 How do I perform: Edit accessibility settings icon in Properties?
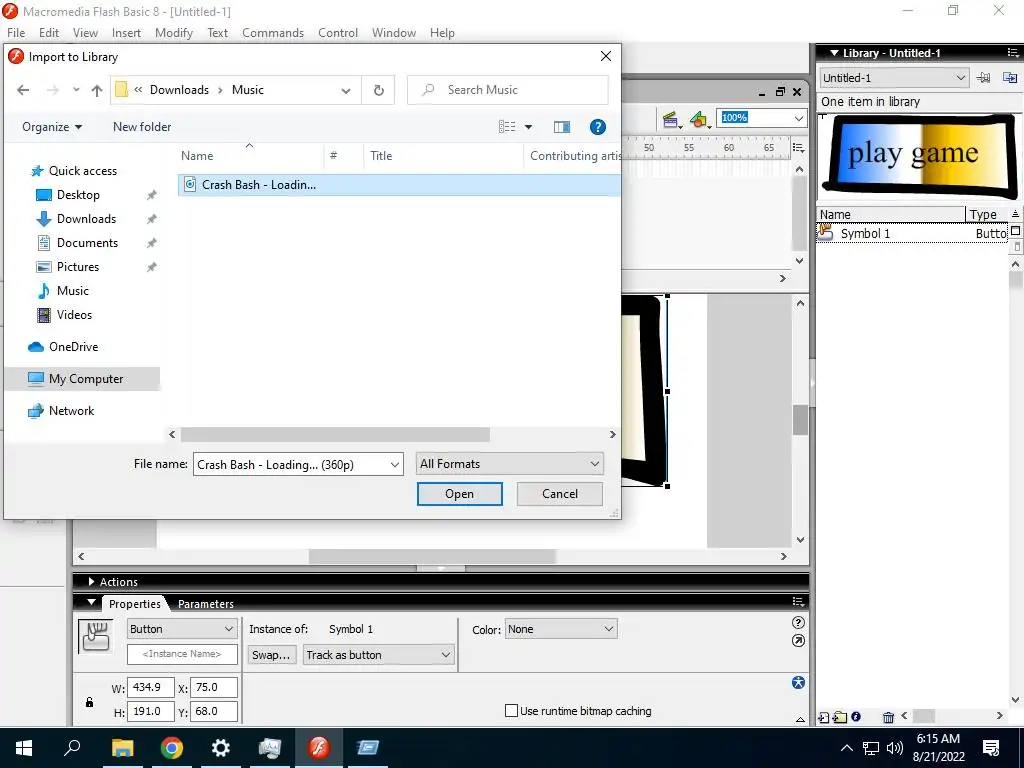798,682
